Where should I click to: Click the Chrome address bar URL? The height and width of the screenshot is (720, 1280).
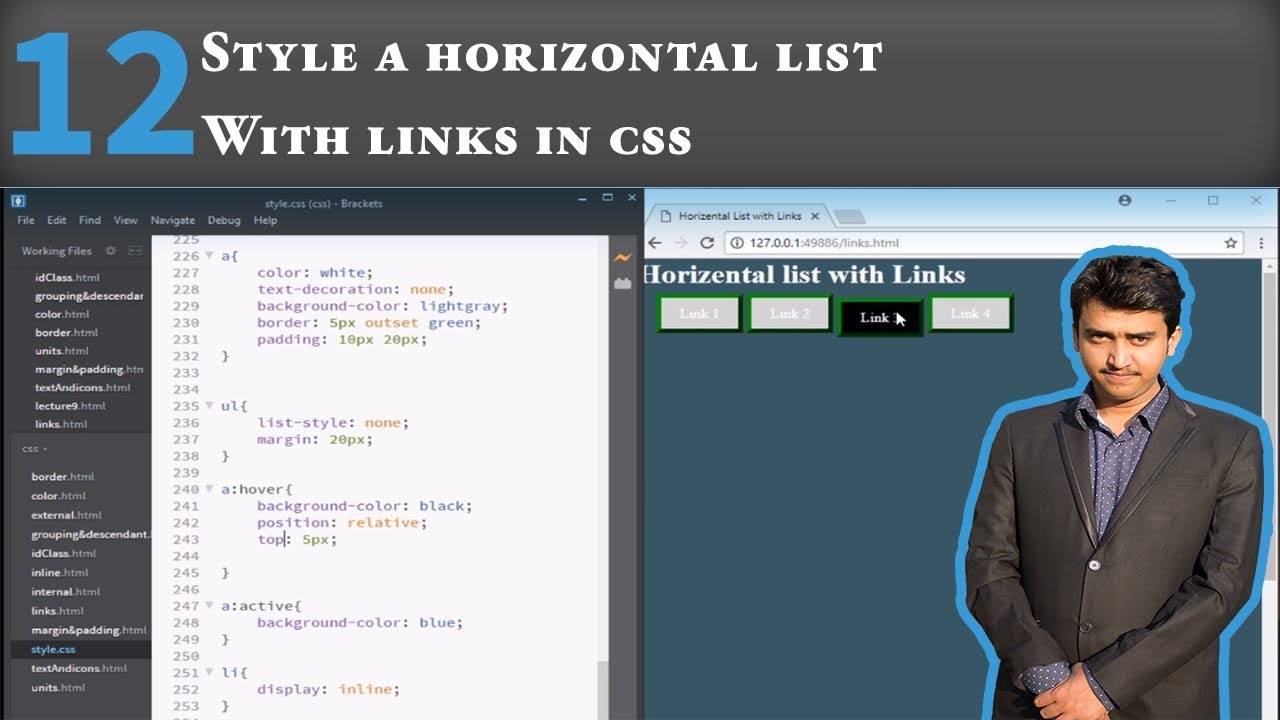coord(824,243)
